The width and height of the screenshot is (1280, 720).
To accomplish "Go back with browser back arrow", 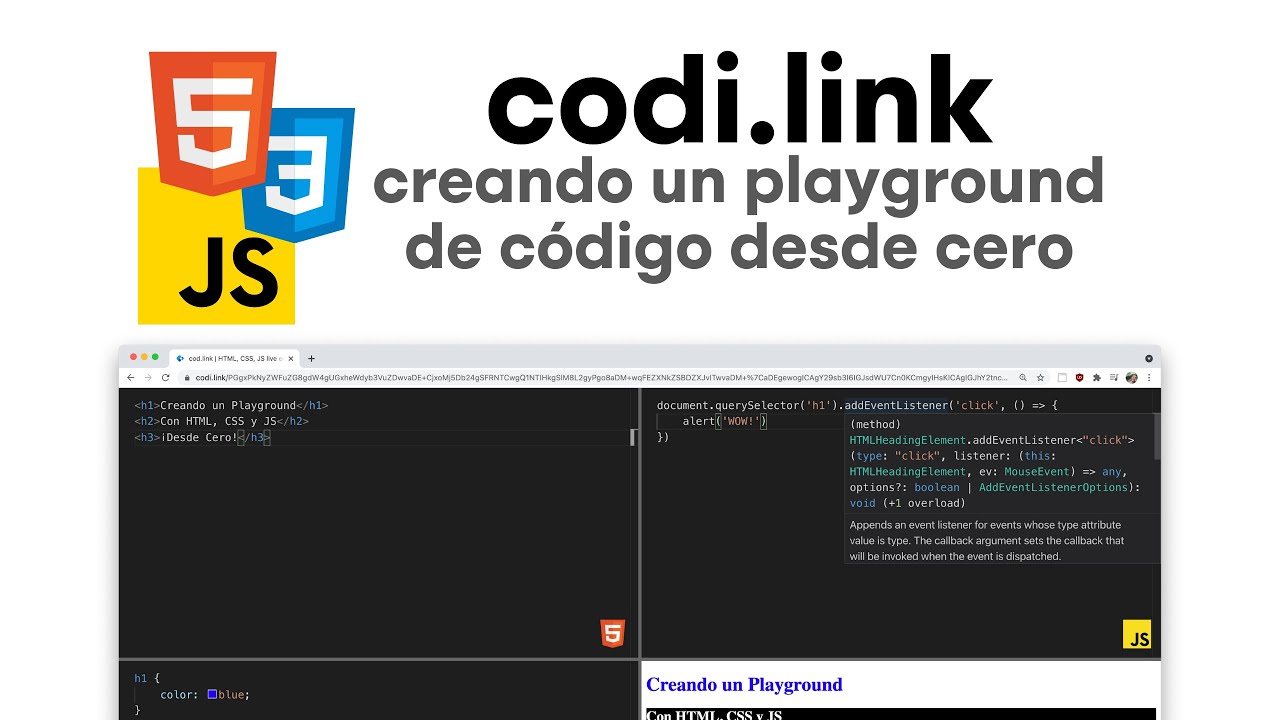I will coord(131,378).
